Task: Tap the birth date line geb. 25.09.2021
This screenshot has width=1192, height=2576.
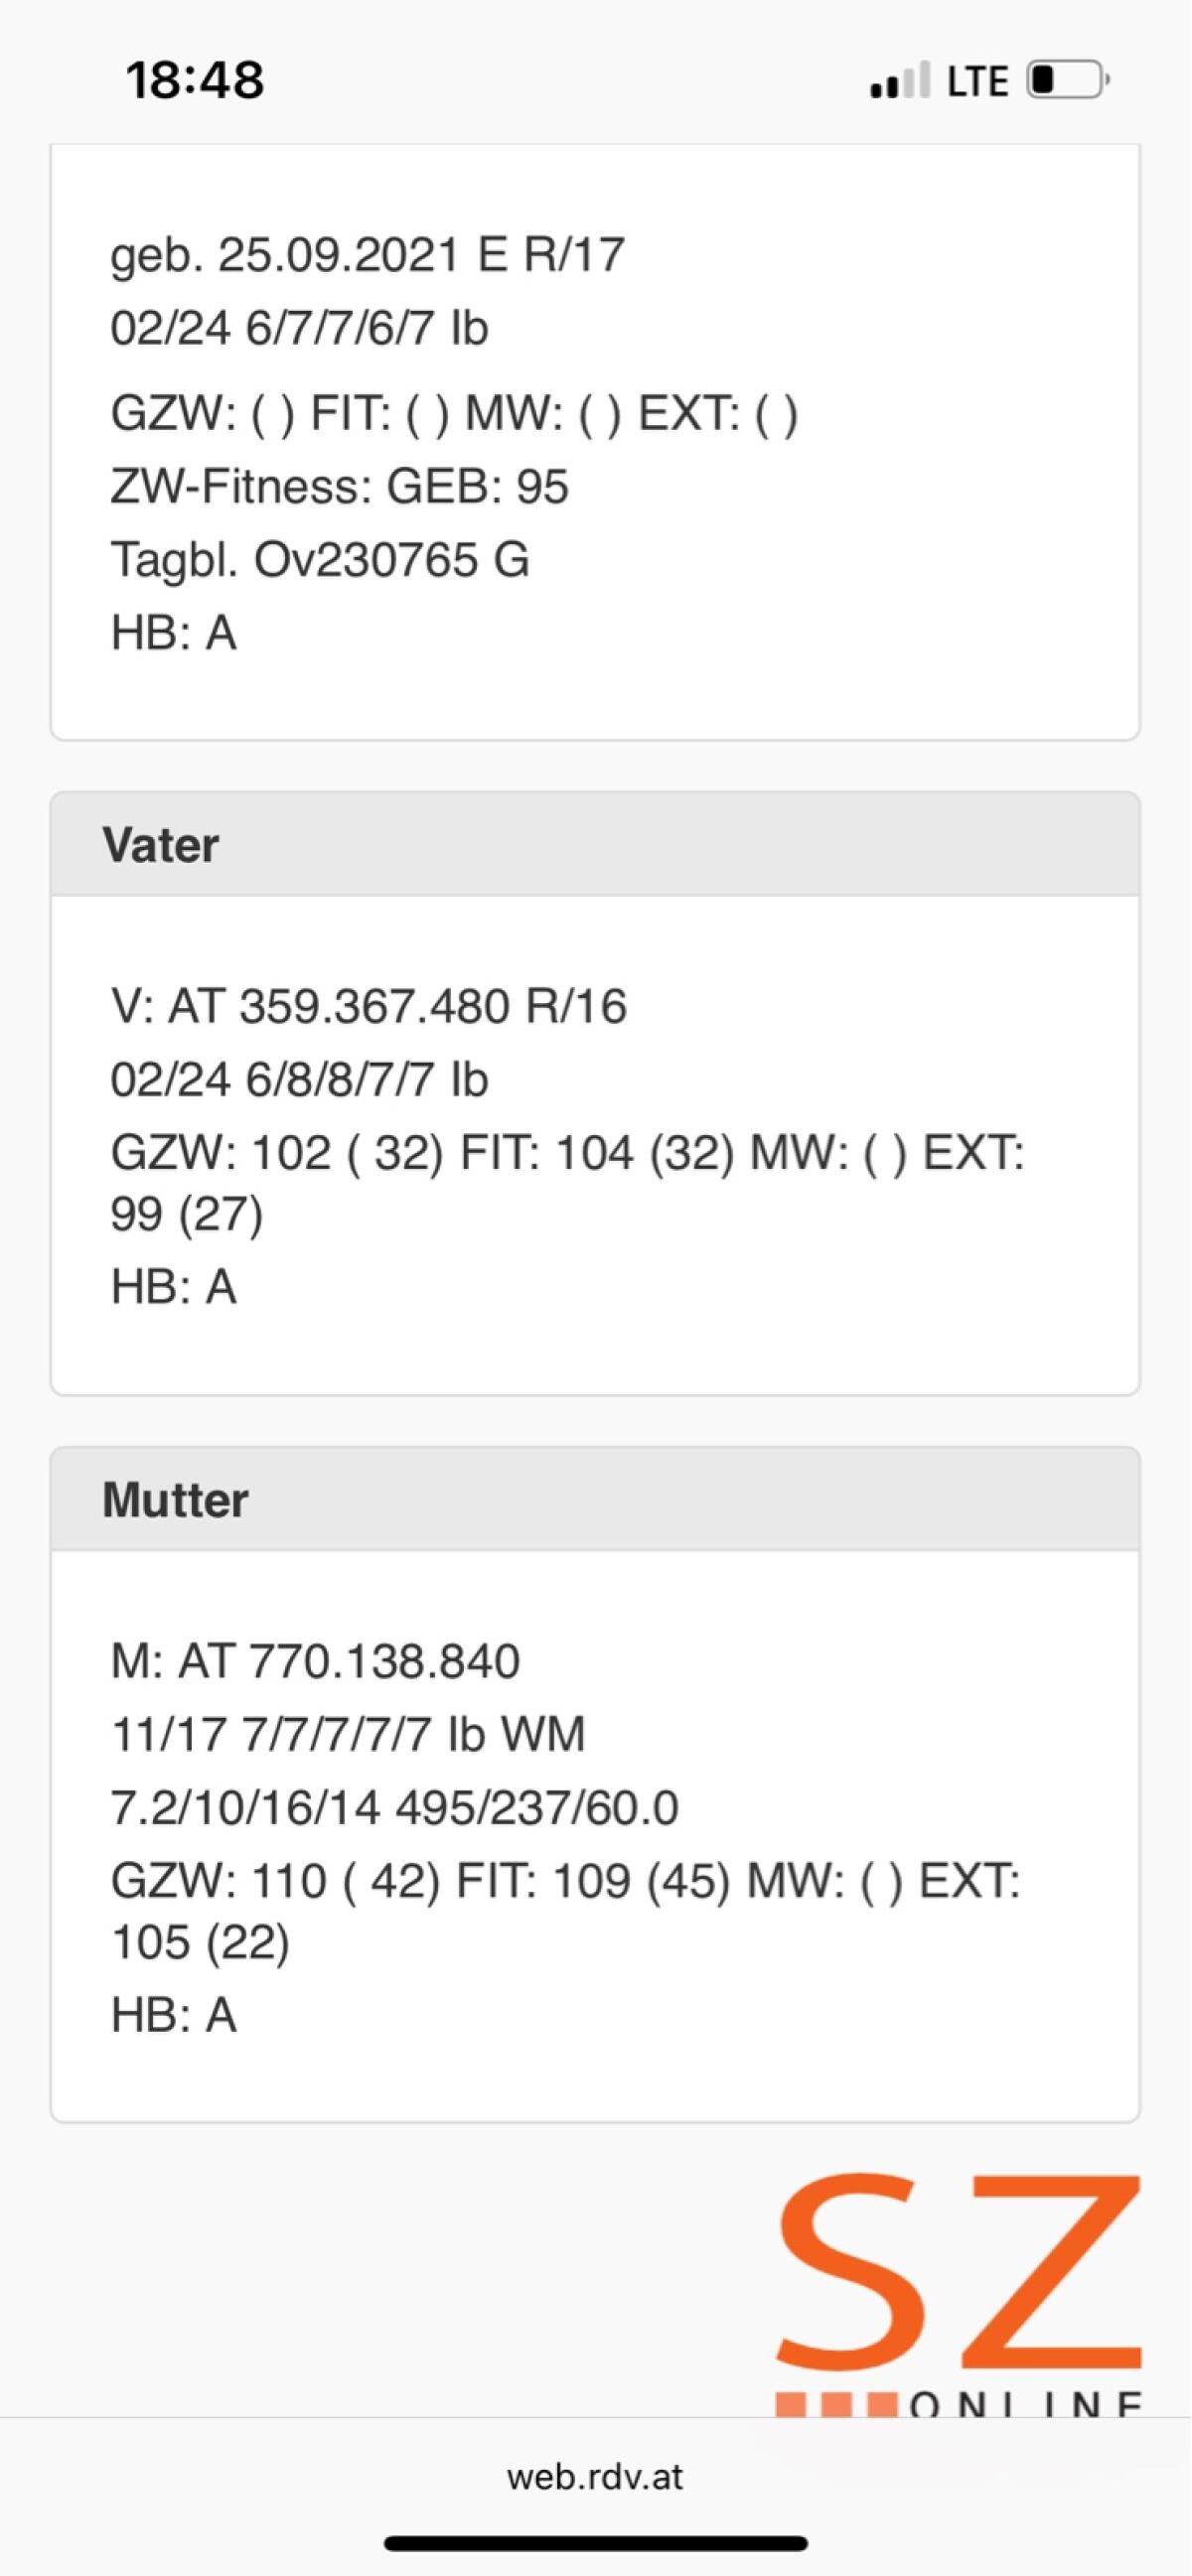Action: tap(367, 255)
